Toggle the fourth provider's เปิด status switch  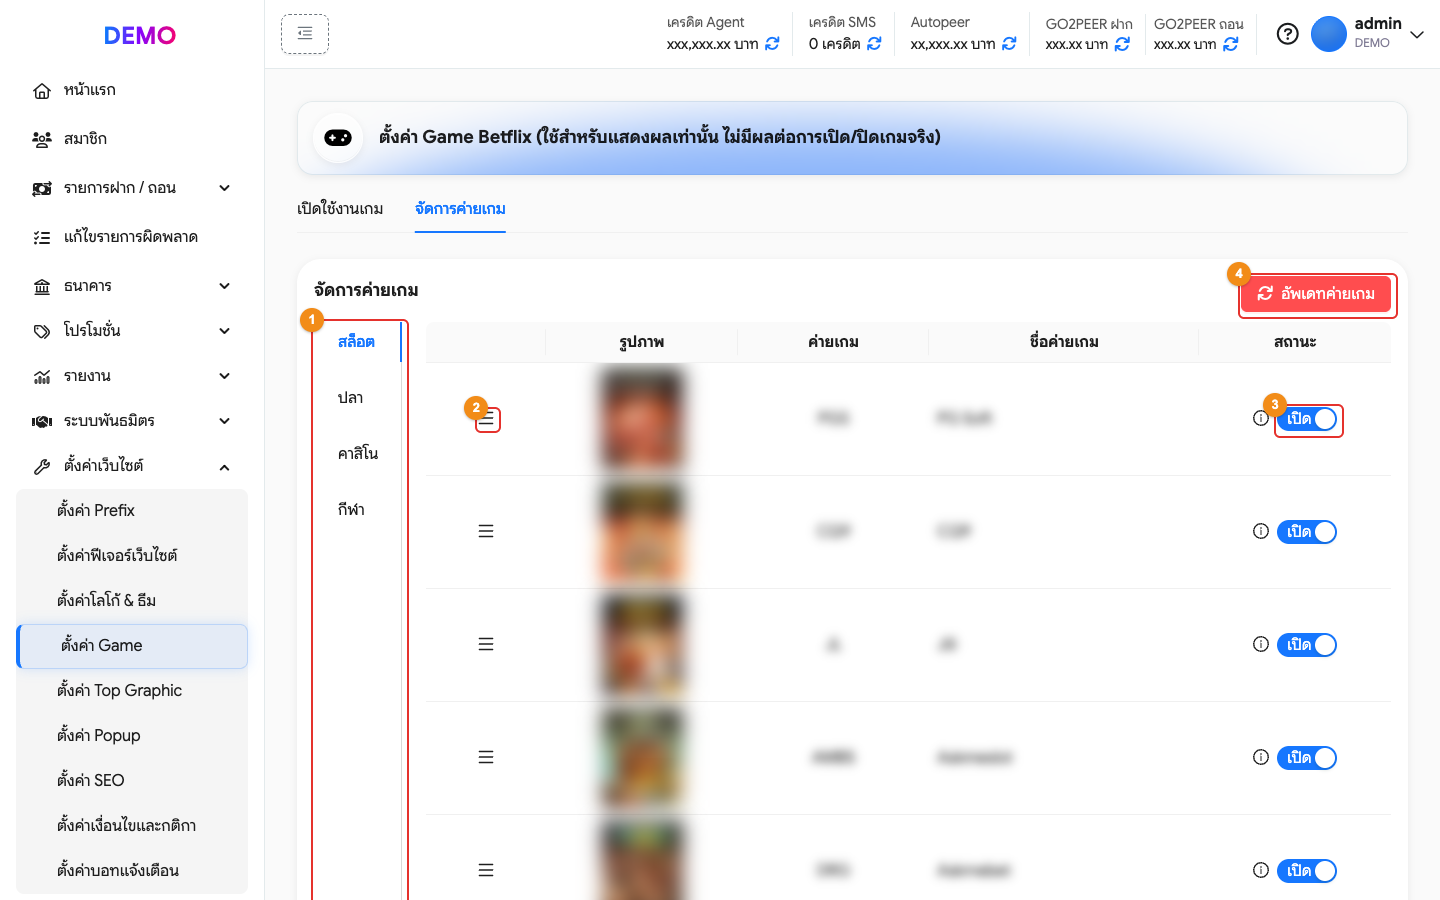[x=1307, y=758]
